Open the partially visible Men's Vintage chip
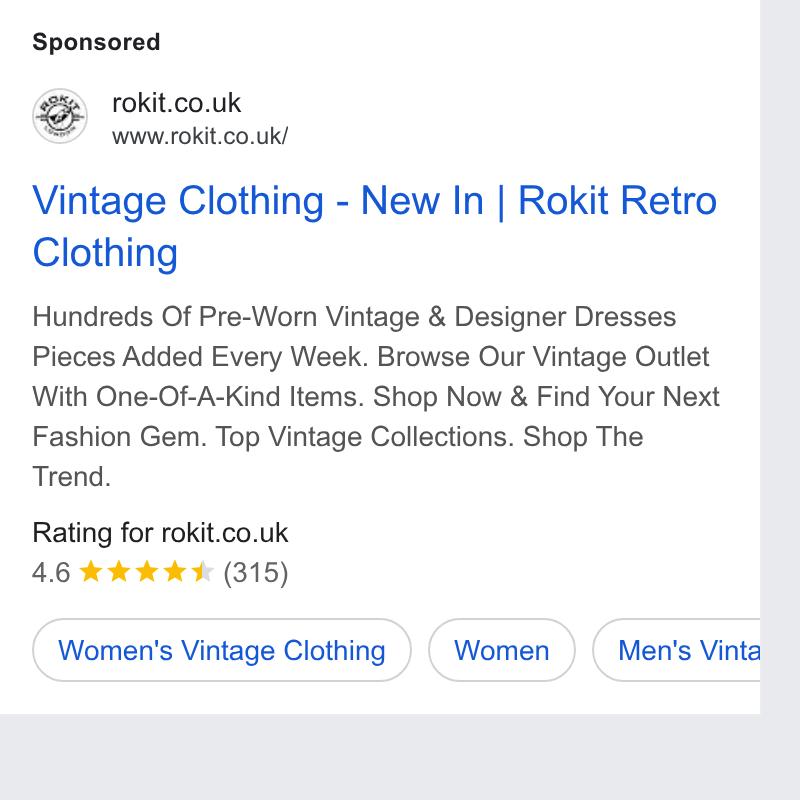This screenshot has height=800, width=800. click(x=676, y=650)
